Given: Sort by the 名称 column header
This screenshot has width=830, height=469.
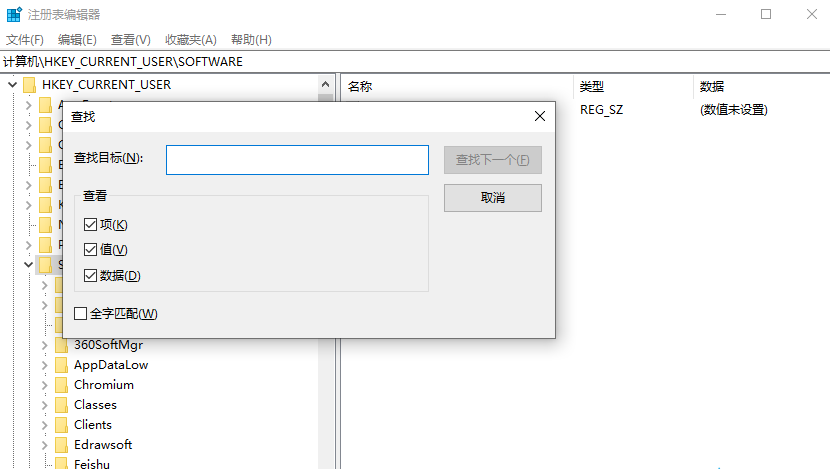Looking at the screenshot, I should coord(457,86).
